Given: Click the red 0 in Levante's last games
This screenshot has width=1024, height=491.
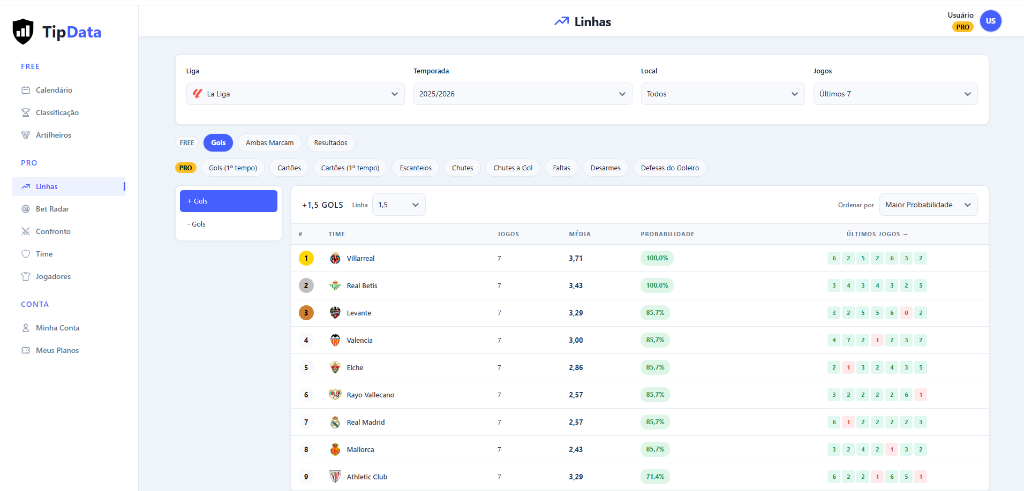Looking at the screenshot, I should 906,313.
